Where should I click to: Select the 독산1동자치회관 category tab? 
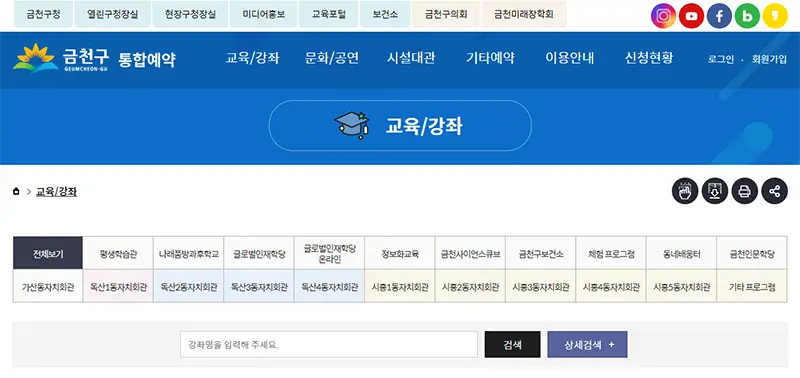pyautogui.click(x=118, y=286)
